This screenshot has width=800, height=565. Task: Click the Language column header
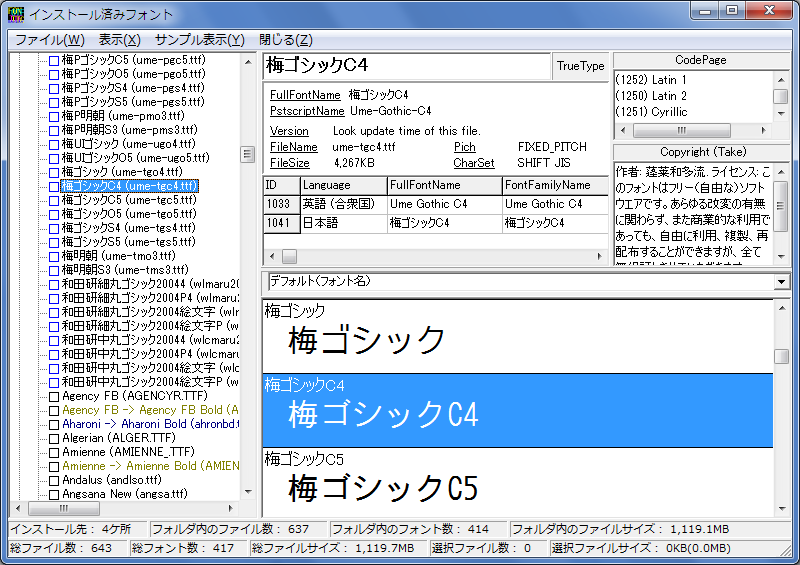coord(344,185)
